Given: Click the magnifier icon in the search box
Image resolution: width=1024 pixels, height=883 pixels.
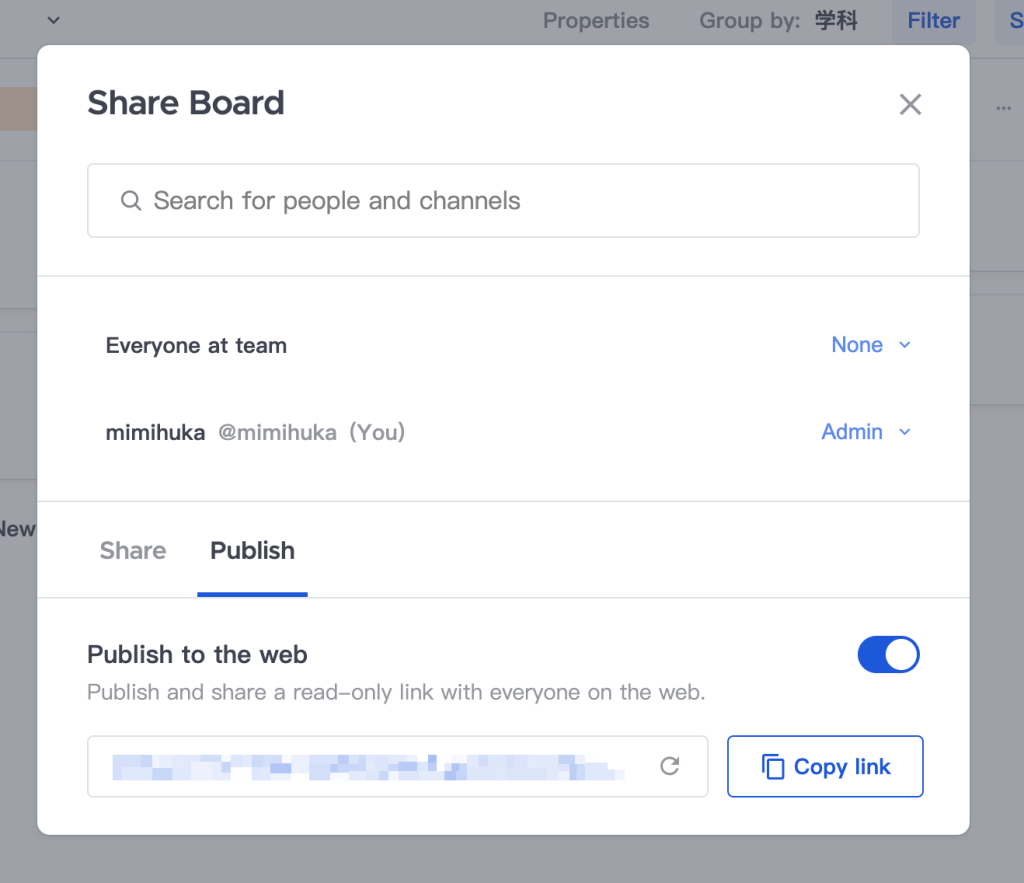Looking at the screenshot, I should [x=130, y=201].
